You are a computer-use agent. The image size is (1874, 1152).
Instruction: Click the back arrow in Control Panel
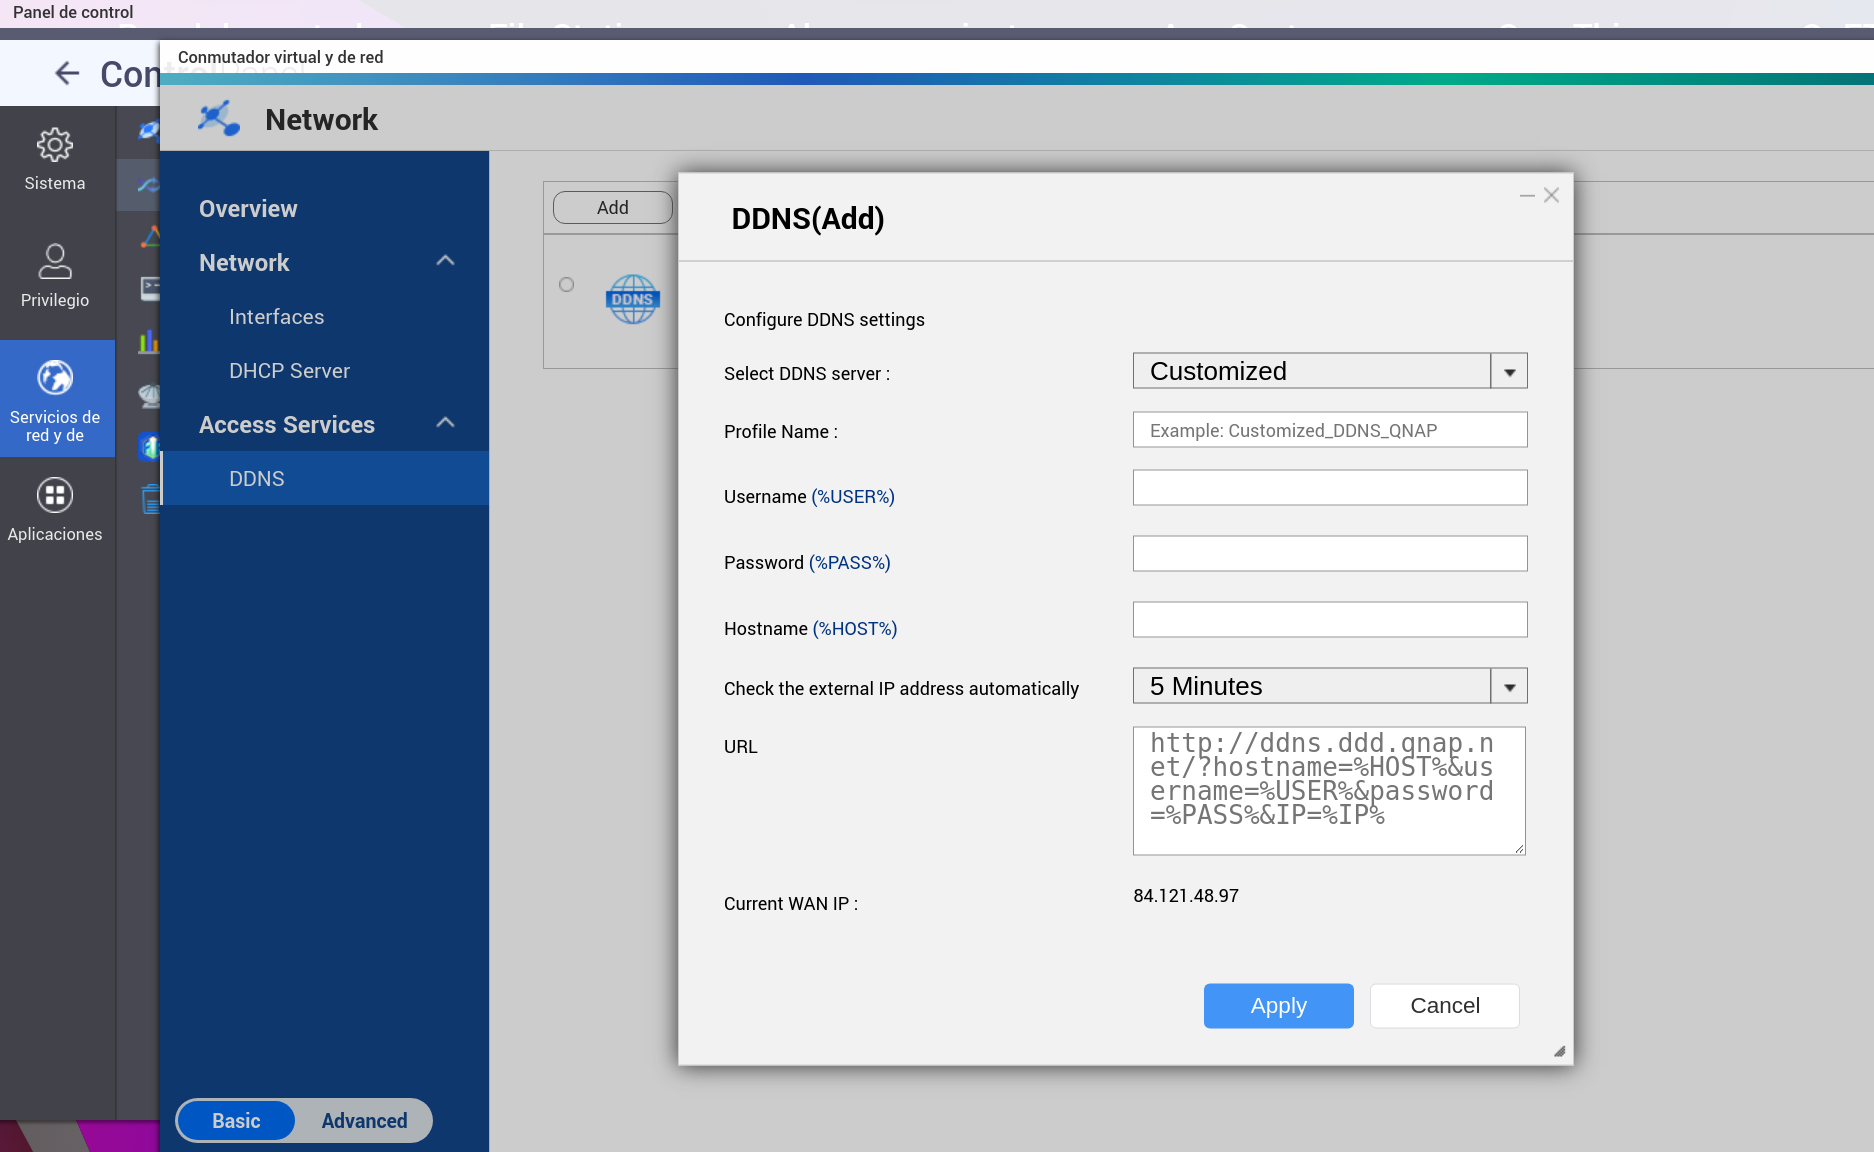click(x=67, y=73)
